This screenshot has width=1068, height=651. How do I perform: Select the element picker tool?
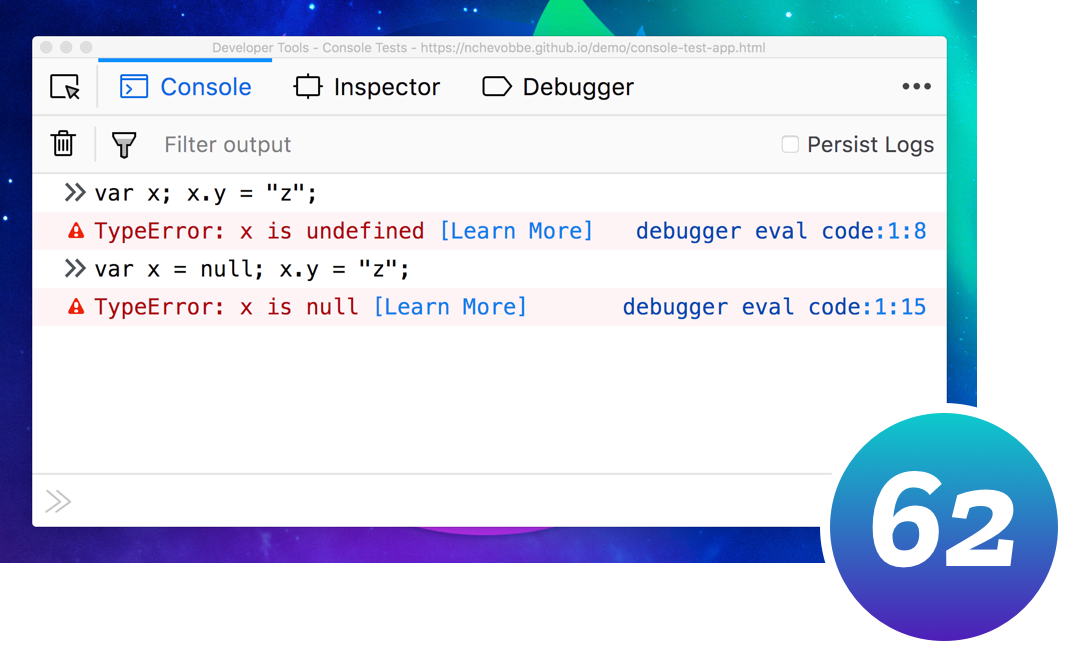click(62, 87)
